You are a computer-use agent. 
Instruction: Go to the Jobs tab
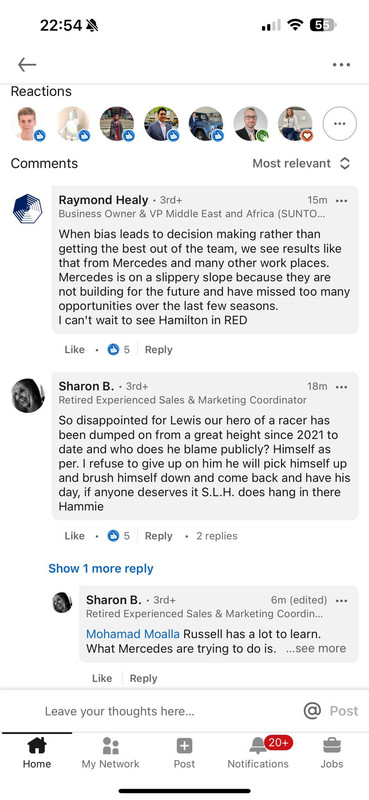click(332, 754)
